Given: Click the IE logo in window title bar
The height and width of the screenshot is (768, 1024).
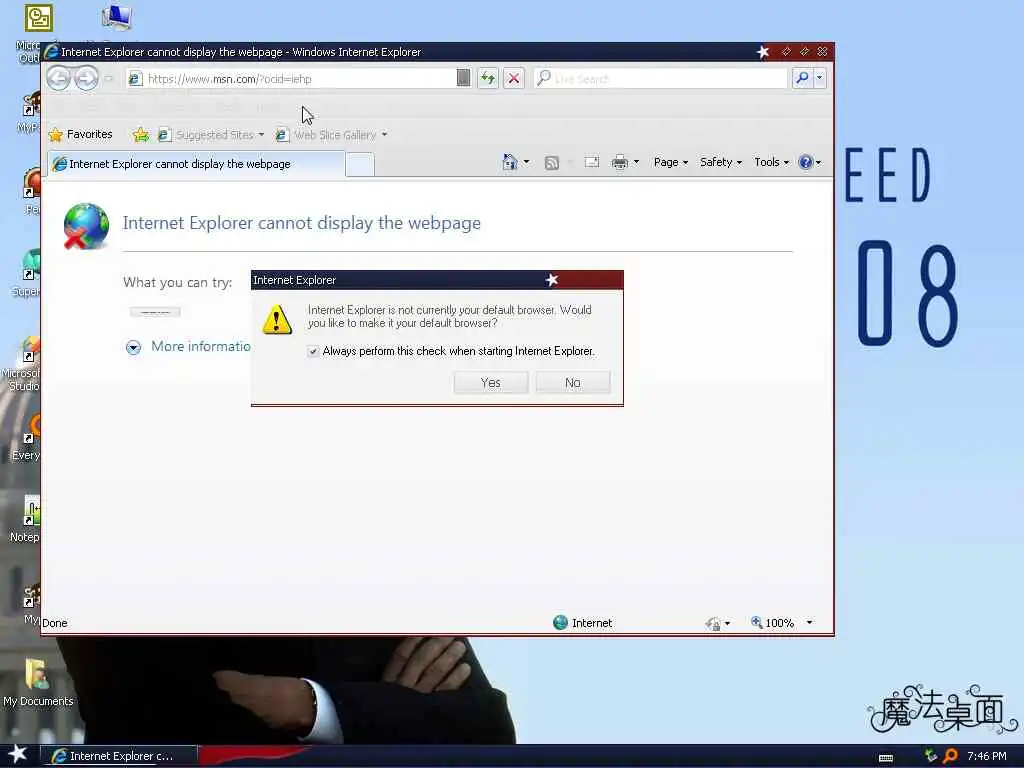Looking at the screenshot, I should point(52,52).
